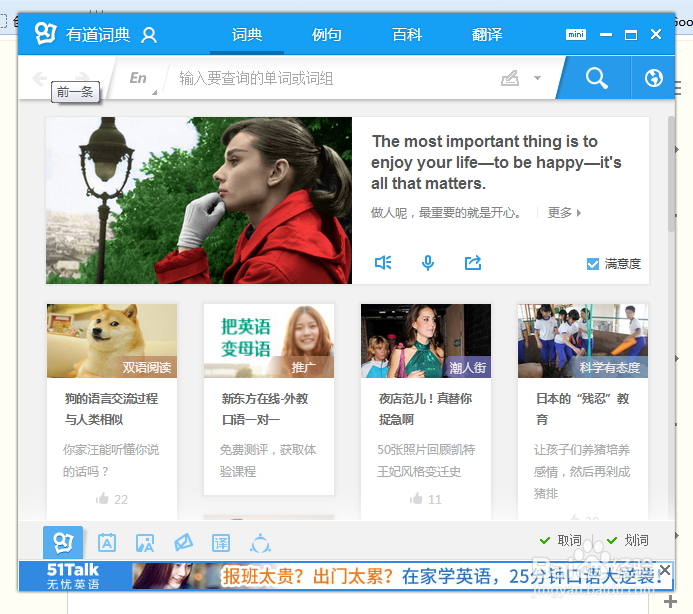The height and width of the screenshot is (614, 693).
Task: Open the pen writing tool icon
Action: pos(183,542)
